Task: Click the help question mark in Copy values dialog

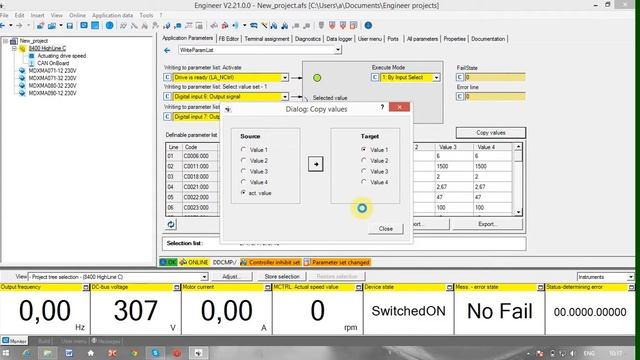Action: point(382,107)
